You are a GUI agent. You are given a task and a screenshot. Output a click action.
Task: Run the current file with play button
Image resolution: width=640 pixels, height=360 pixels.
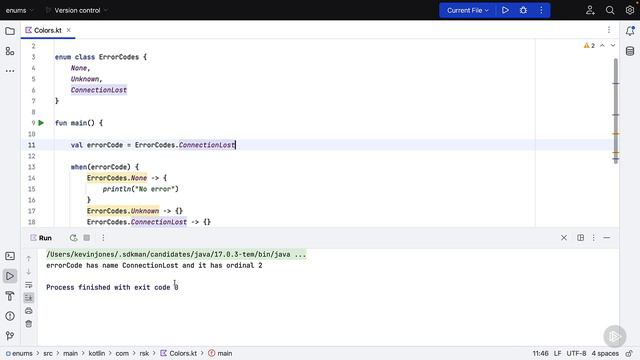(505, 10)
